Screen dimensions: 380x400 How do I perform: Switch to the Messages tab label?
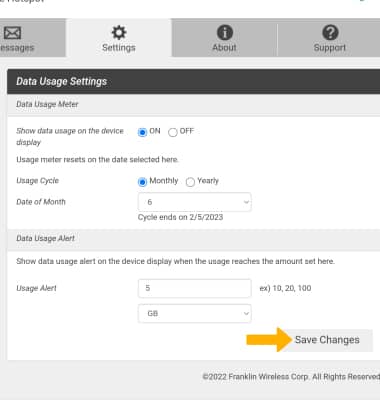[17, 48]
